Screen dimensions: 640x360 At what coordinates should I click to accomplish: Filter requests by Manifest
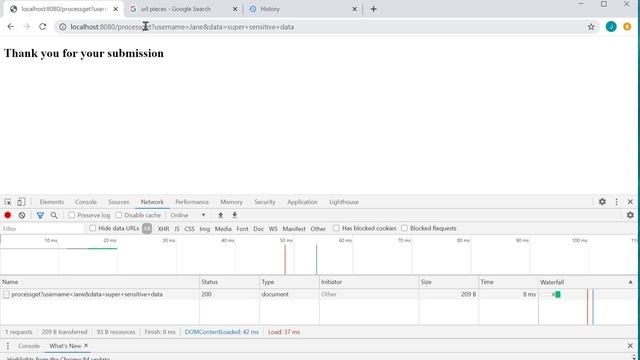tap(294, 229)
